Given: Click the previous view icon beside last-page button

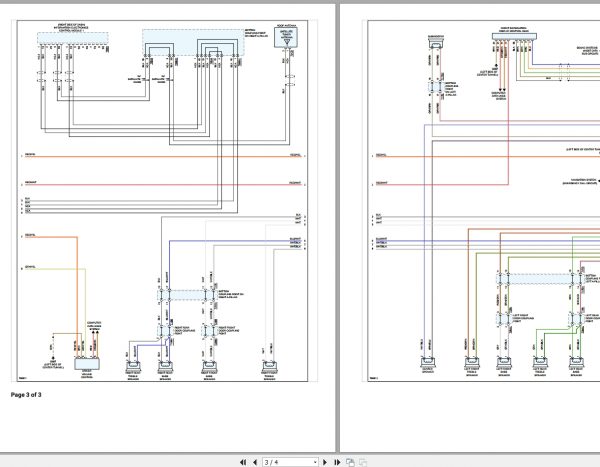Looking at the screenshot, I should 350,462.
